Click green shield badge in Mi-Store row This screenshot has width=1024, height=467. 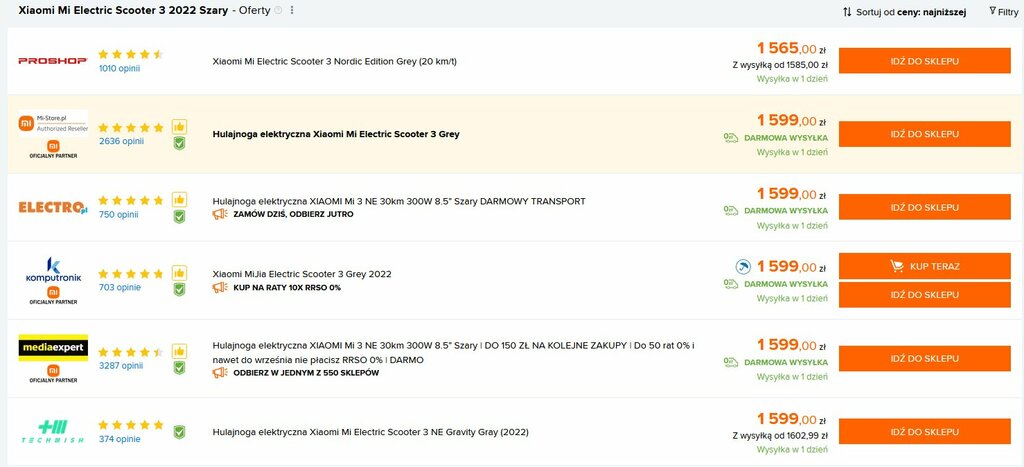coord(179,143)
